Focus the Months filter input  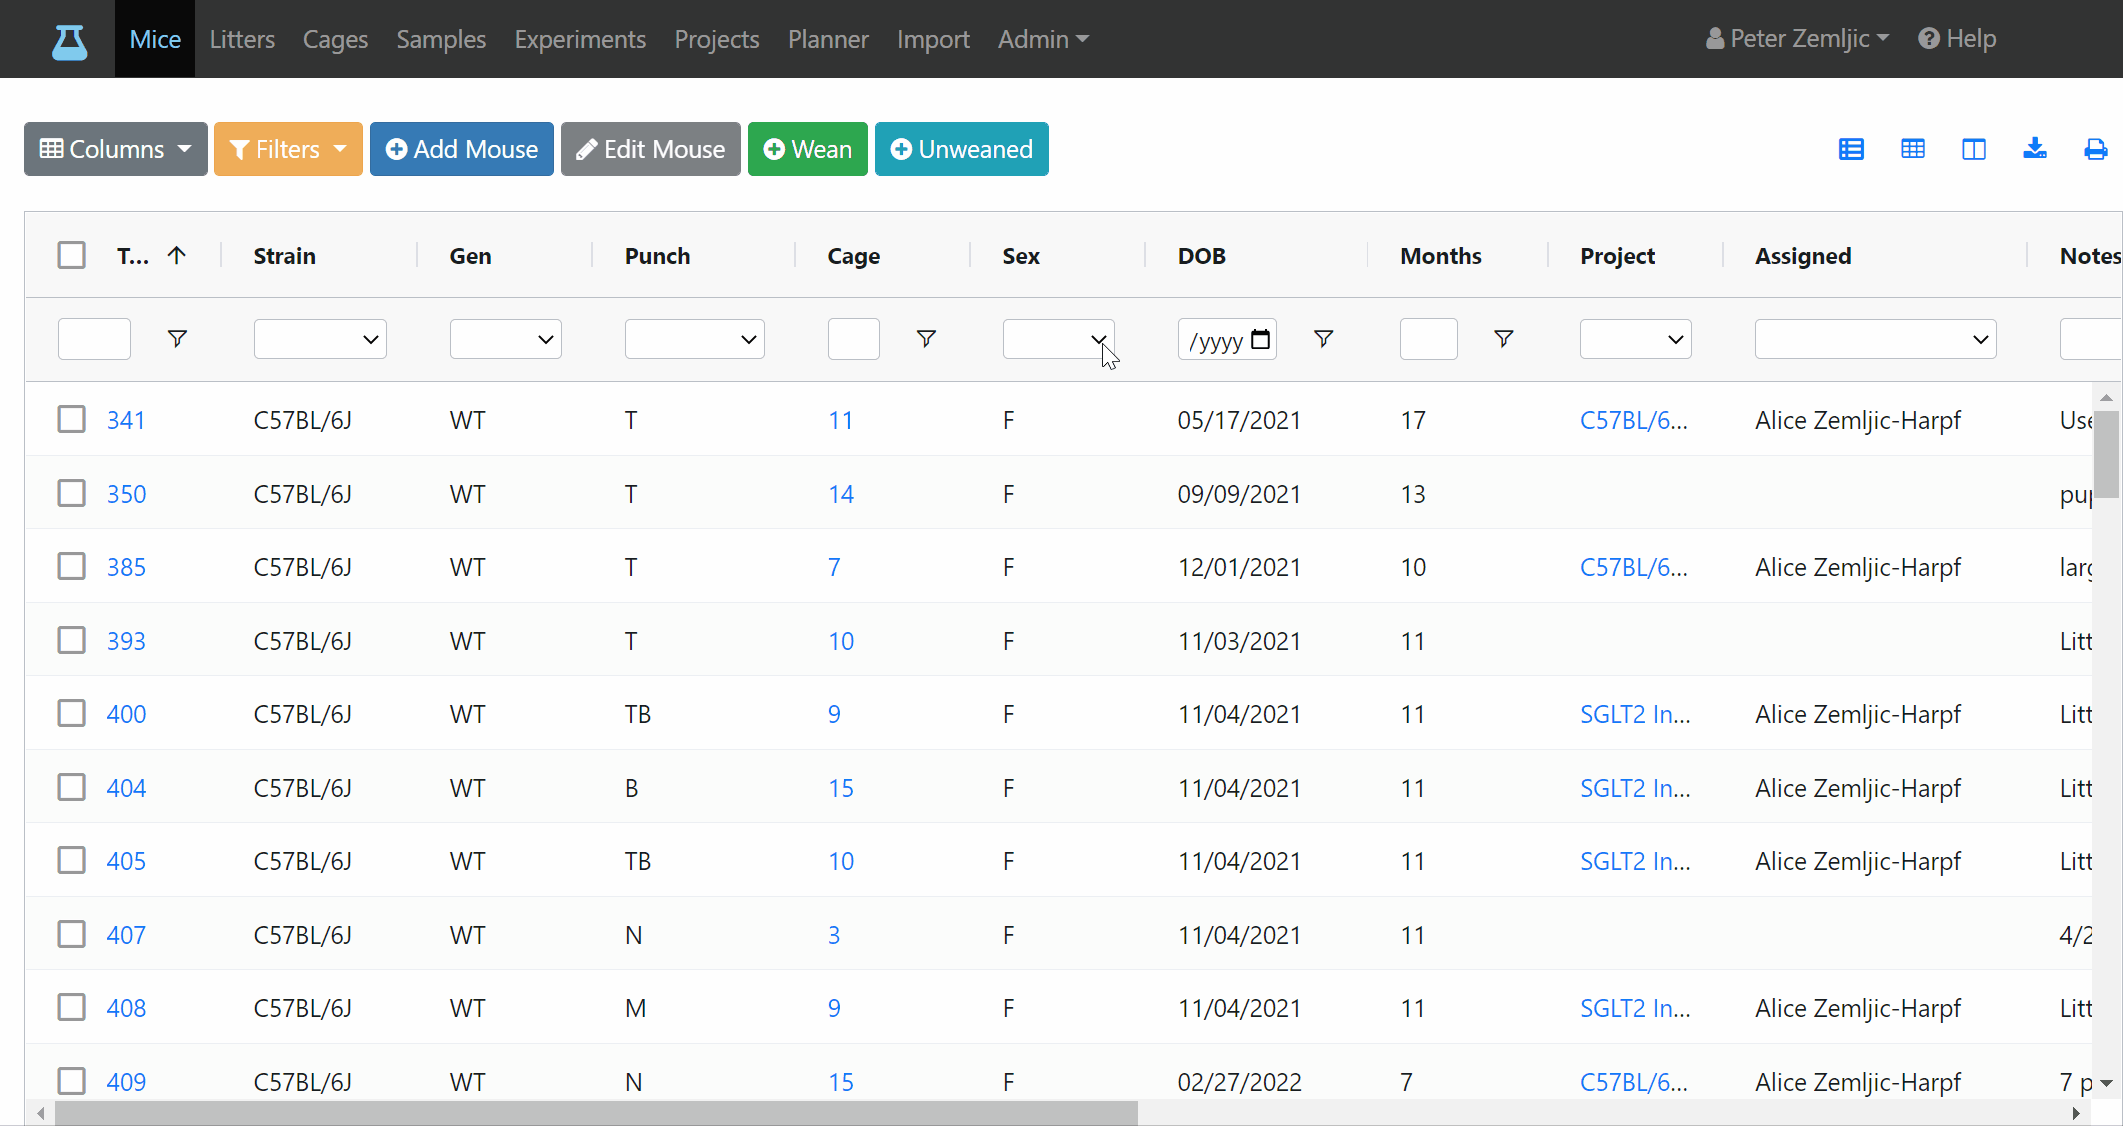1428,339
